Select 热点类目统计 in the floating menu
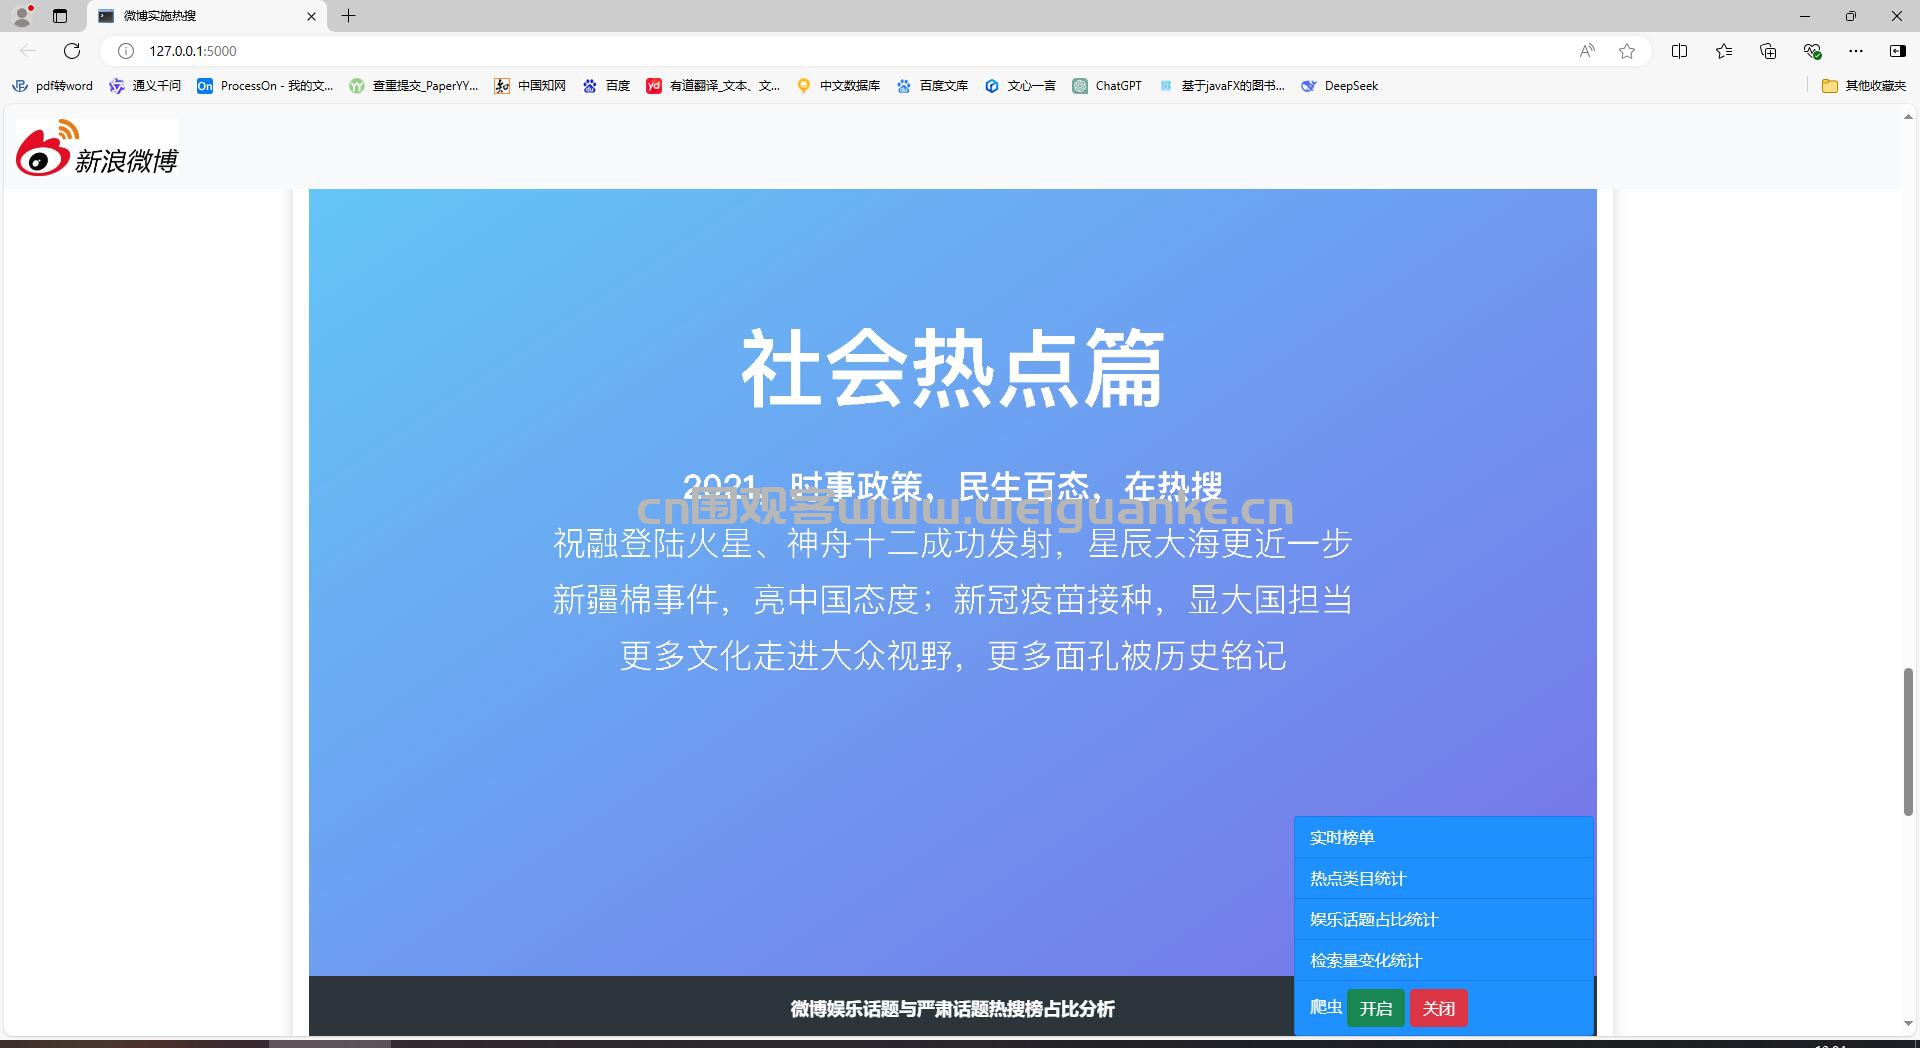Image resolution: width=1920 pixels, height=1048 pixels. 1444,878
